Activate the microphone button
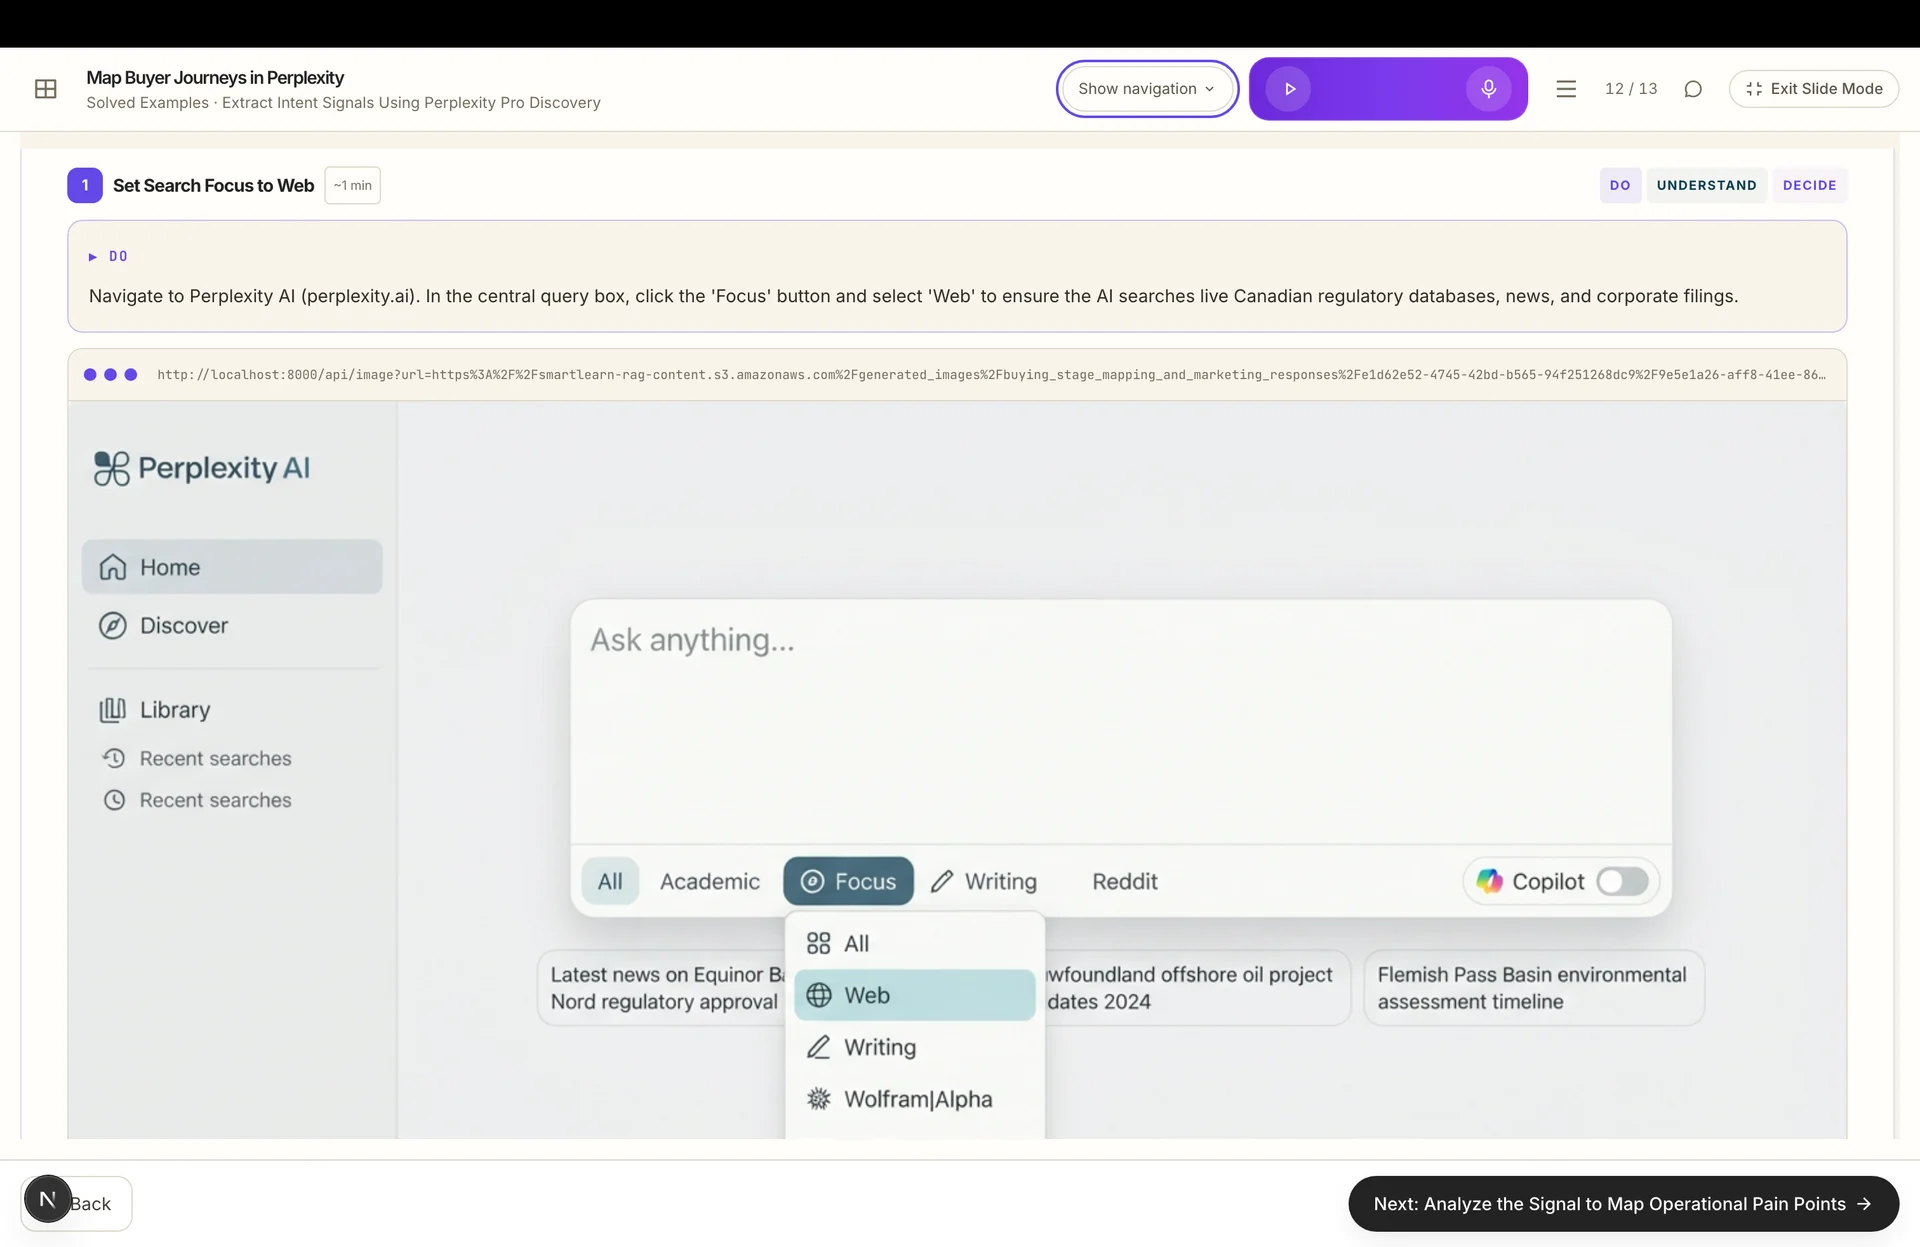This screenshot has height=1247, width=1920. click(x=1488, y=89)
